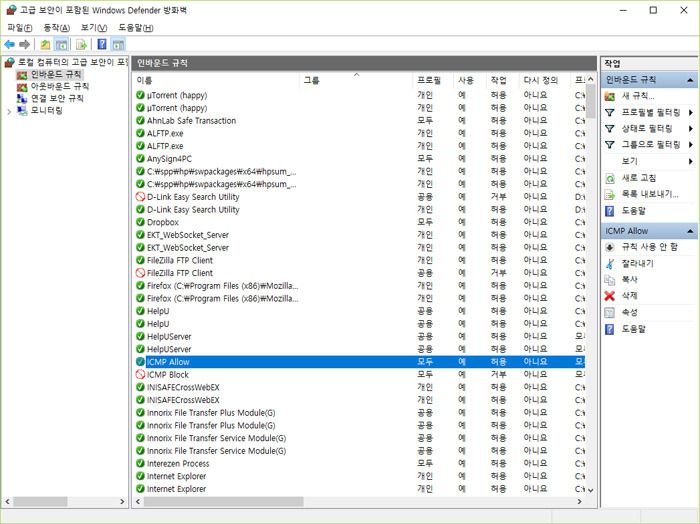700x524 pixels.
Task: Open the 파일 menu
Action: coord(20,28)
